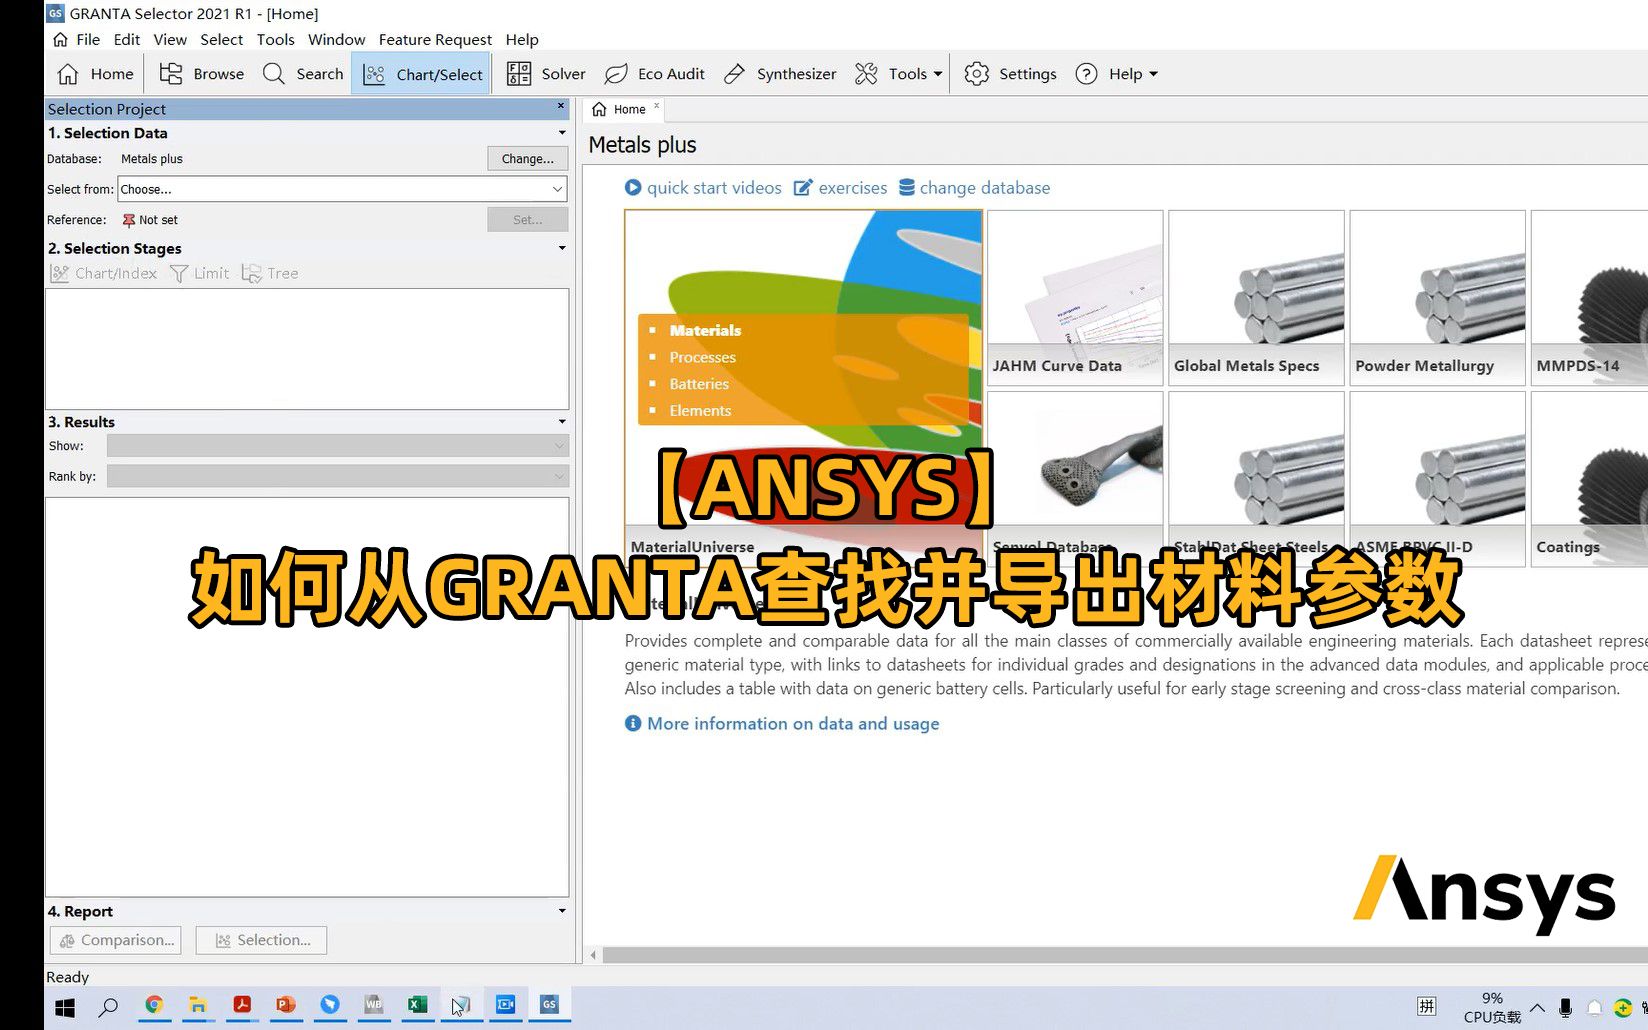This screenshot has height=1030, width=1648.
Task: Open PowerPoint from the taskbar
Action: tap(286, 1005)
